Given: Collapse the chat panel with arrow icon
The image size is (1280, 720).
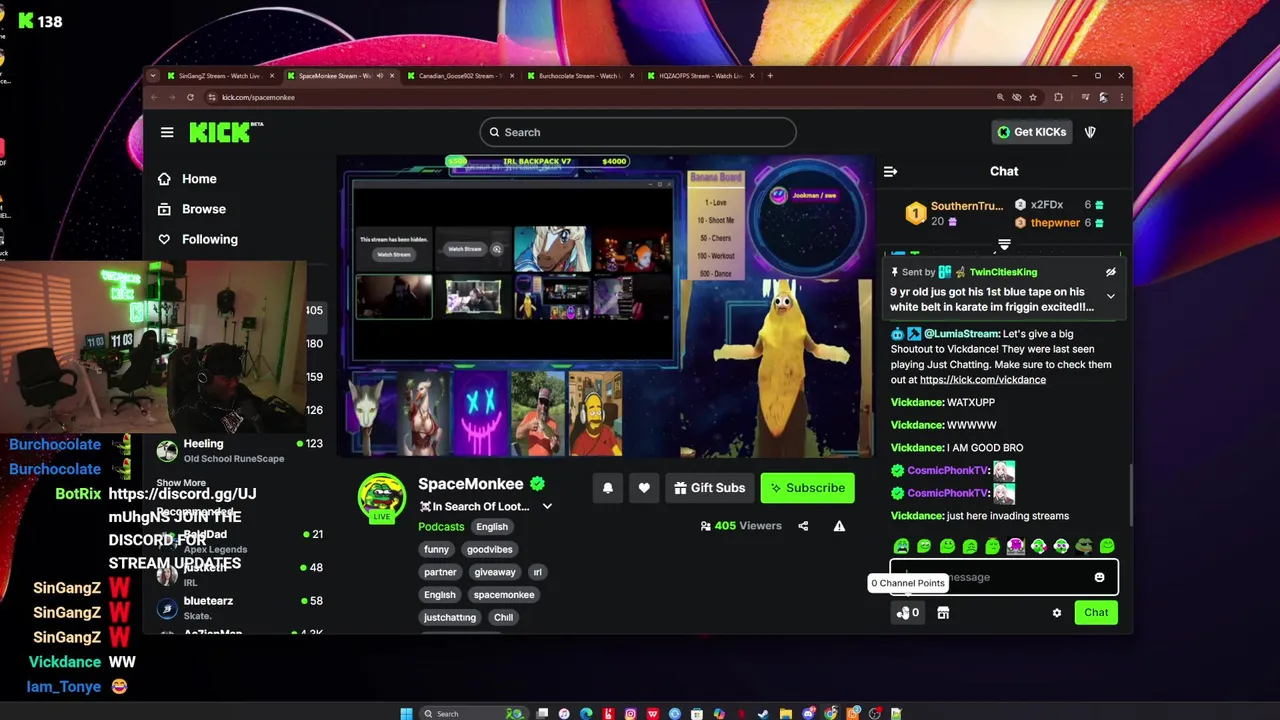Looking at the screenshot, I should (x=890, y=171).
